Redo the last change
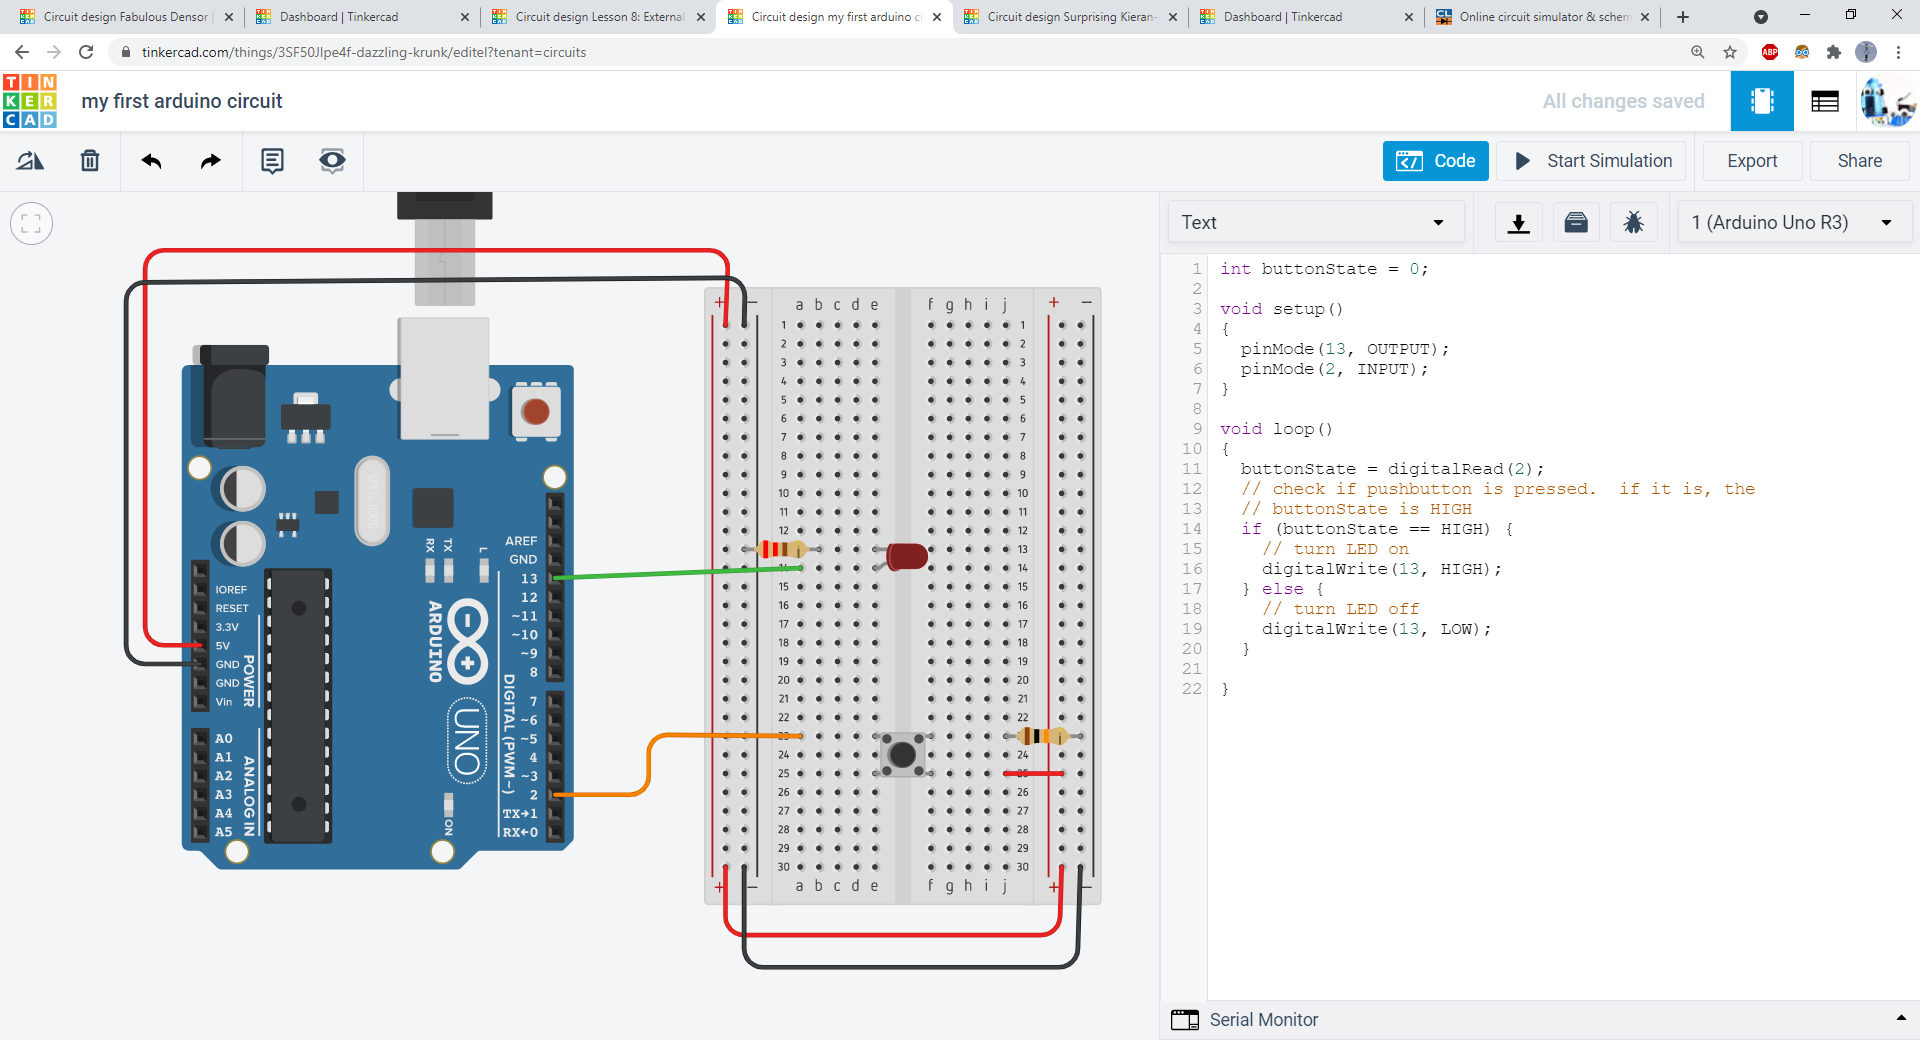1920x1040 pixels. [x=209, y=160]
